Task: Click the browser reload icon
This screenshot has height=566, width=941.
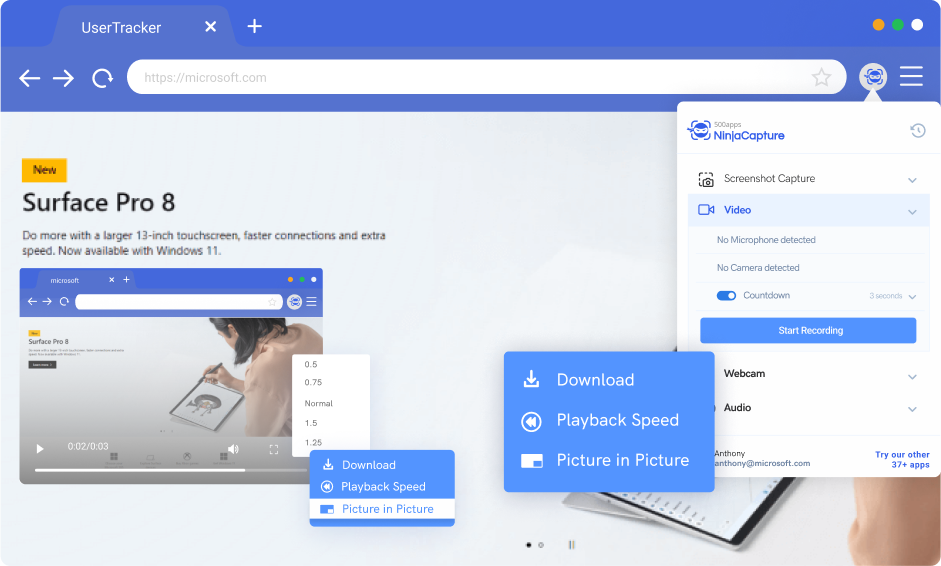Action: [x=102, y=78]
